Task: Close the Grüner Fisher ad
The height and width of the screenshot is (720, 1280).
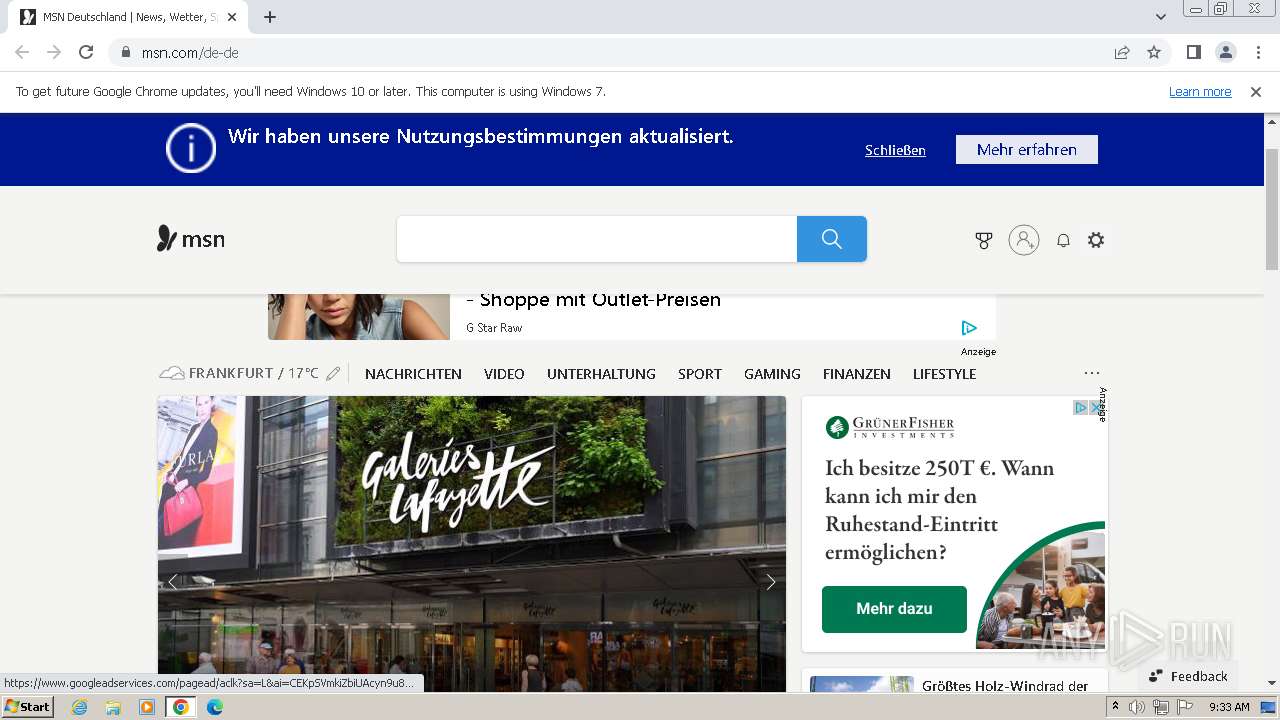Action: tap(1096, 408)
